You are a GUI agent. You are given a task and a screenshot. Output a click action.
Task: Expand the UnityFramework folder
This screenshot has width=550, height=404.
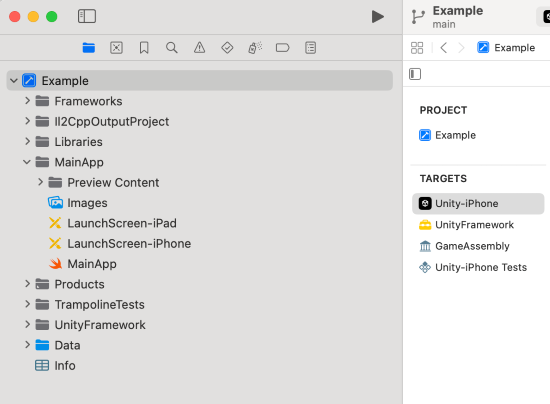click(27, 325)
